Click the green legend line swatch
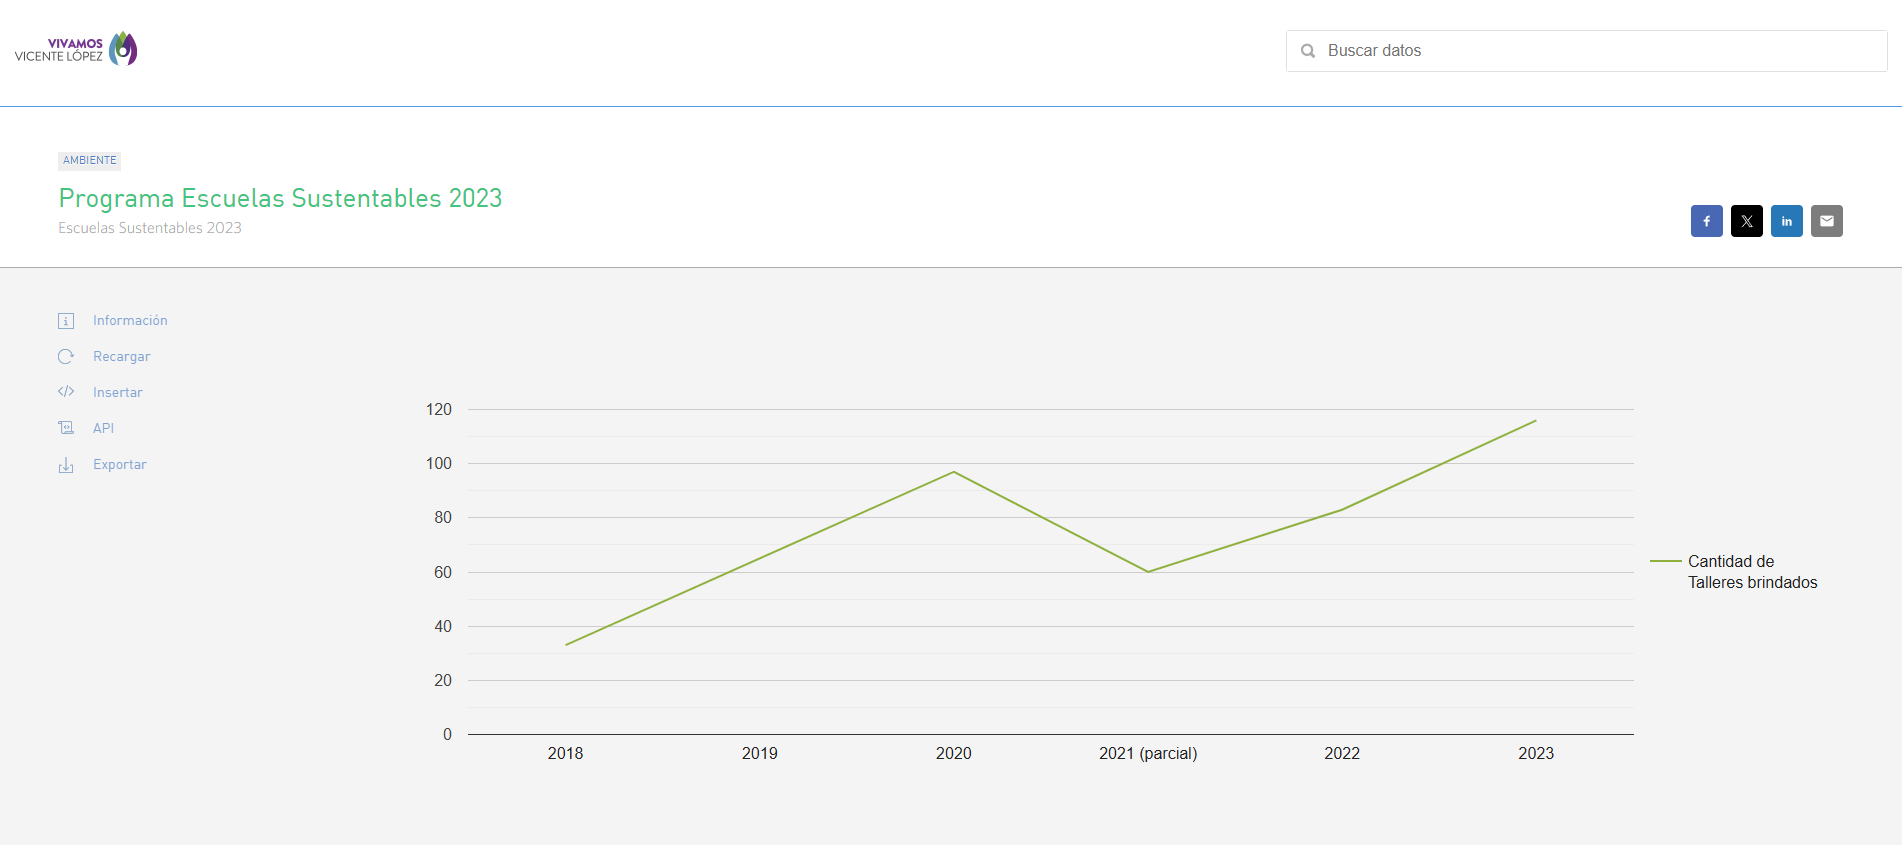The width and height of the screenshot is (1902, 845). click(1665, 562)
